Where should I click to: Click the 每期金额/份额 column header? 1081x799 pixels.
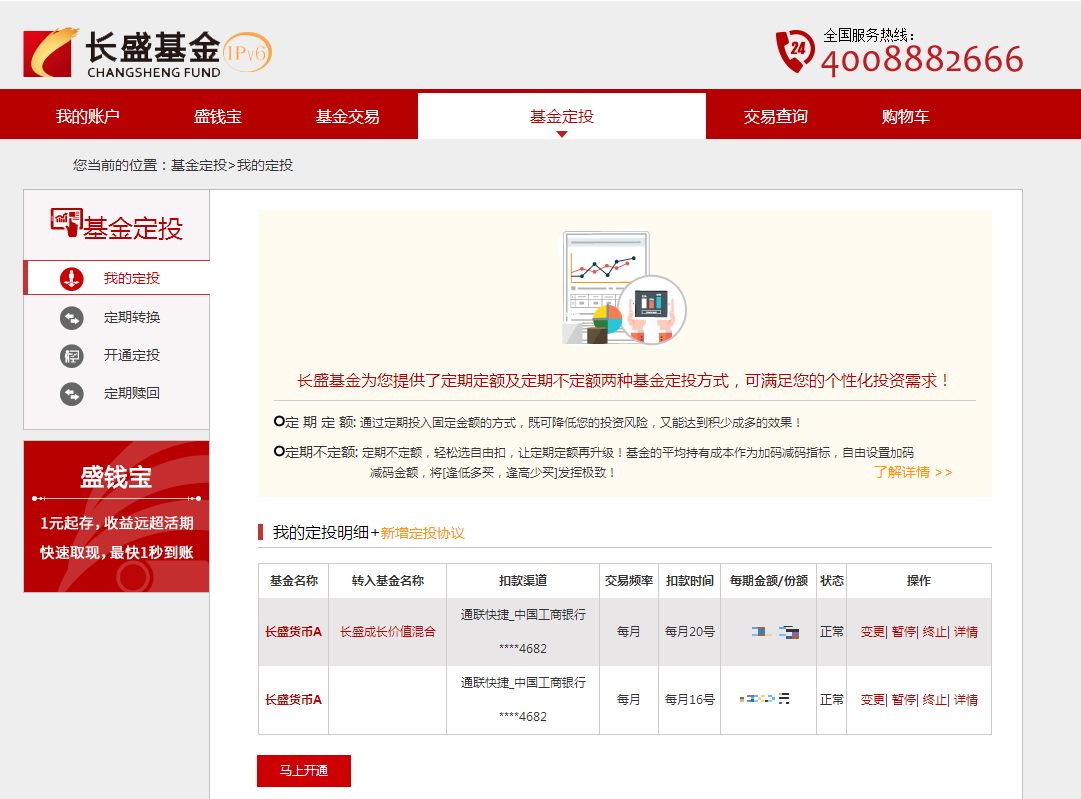click(769, 580)
